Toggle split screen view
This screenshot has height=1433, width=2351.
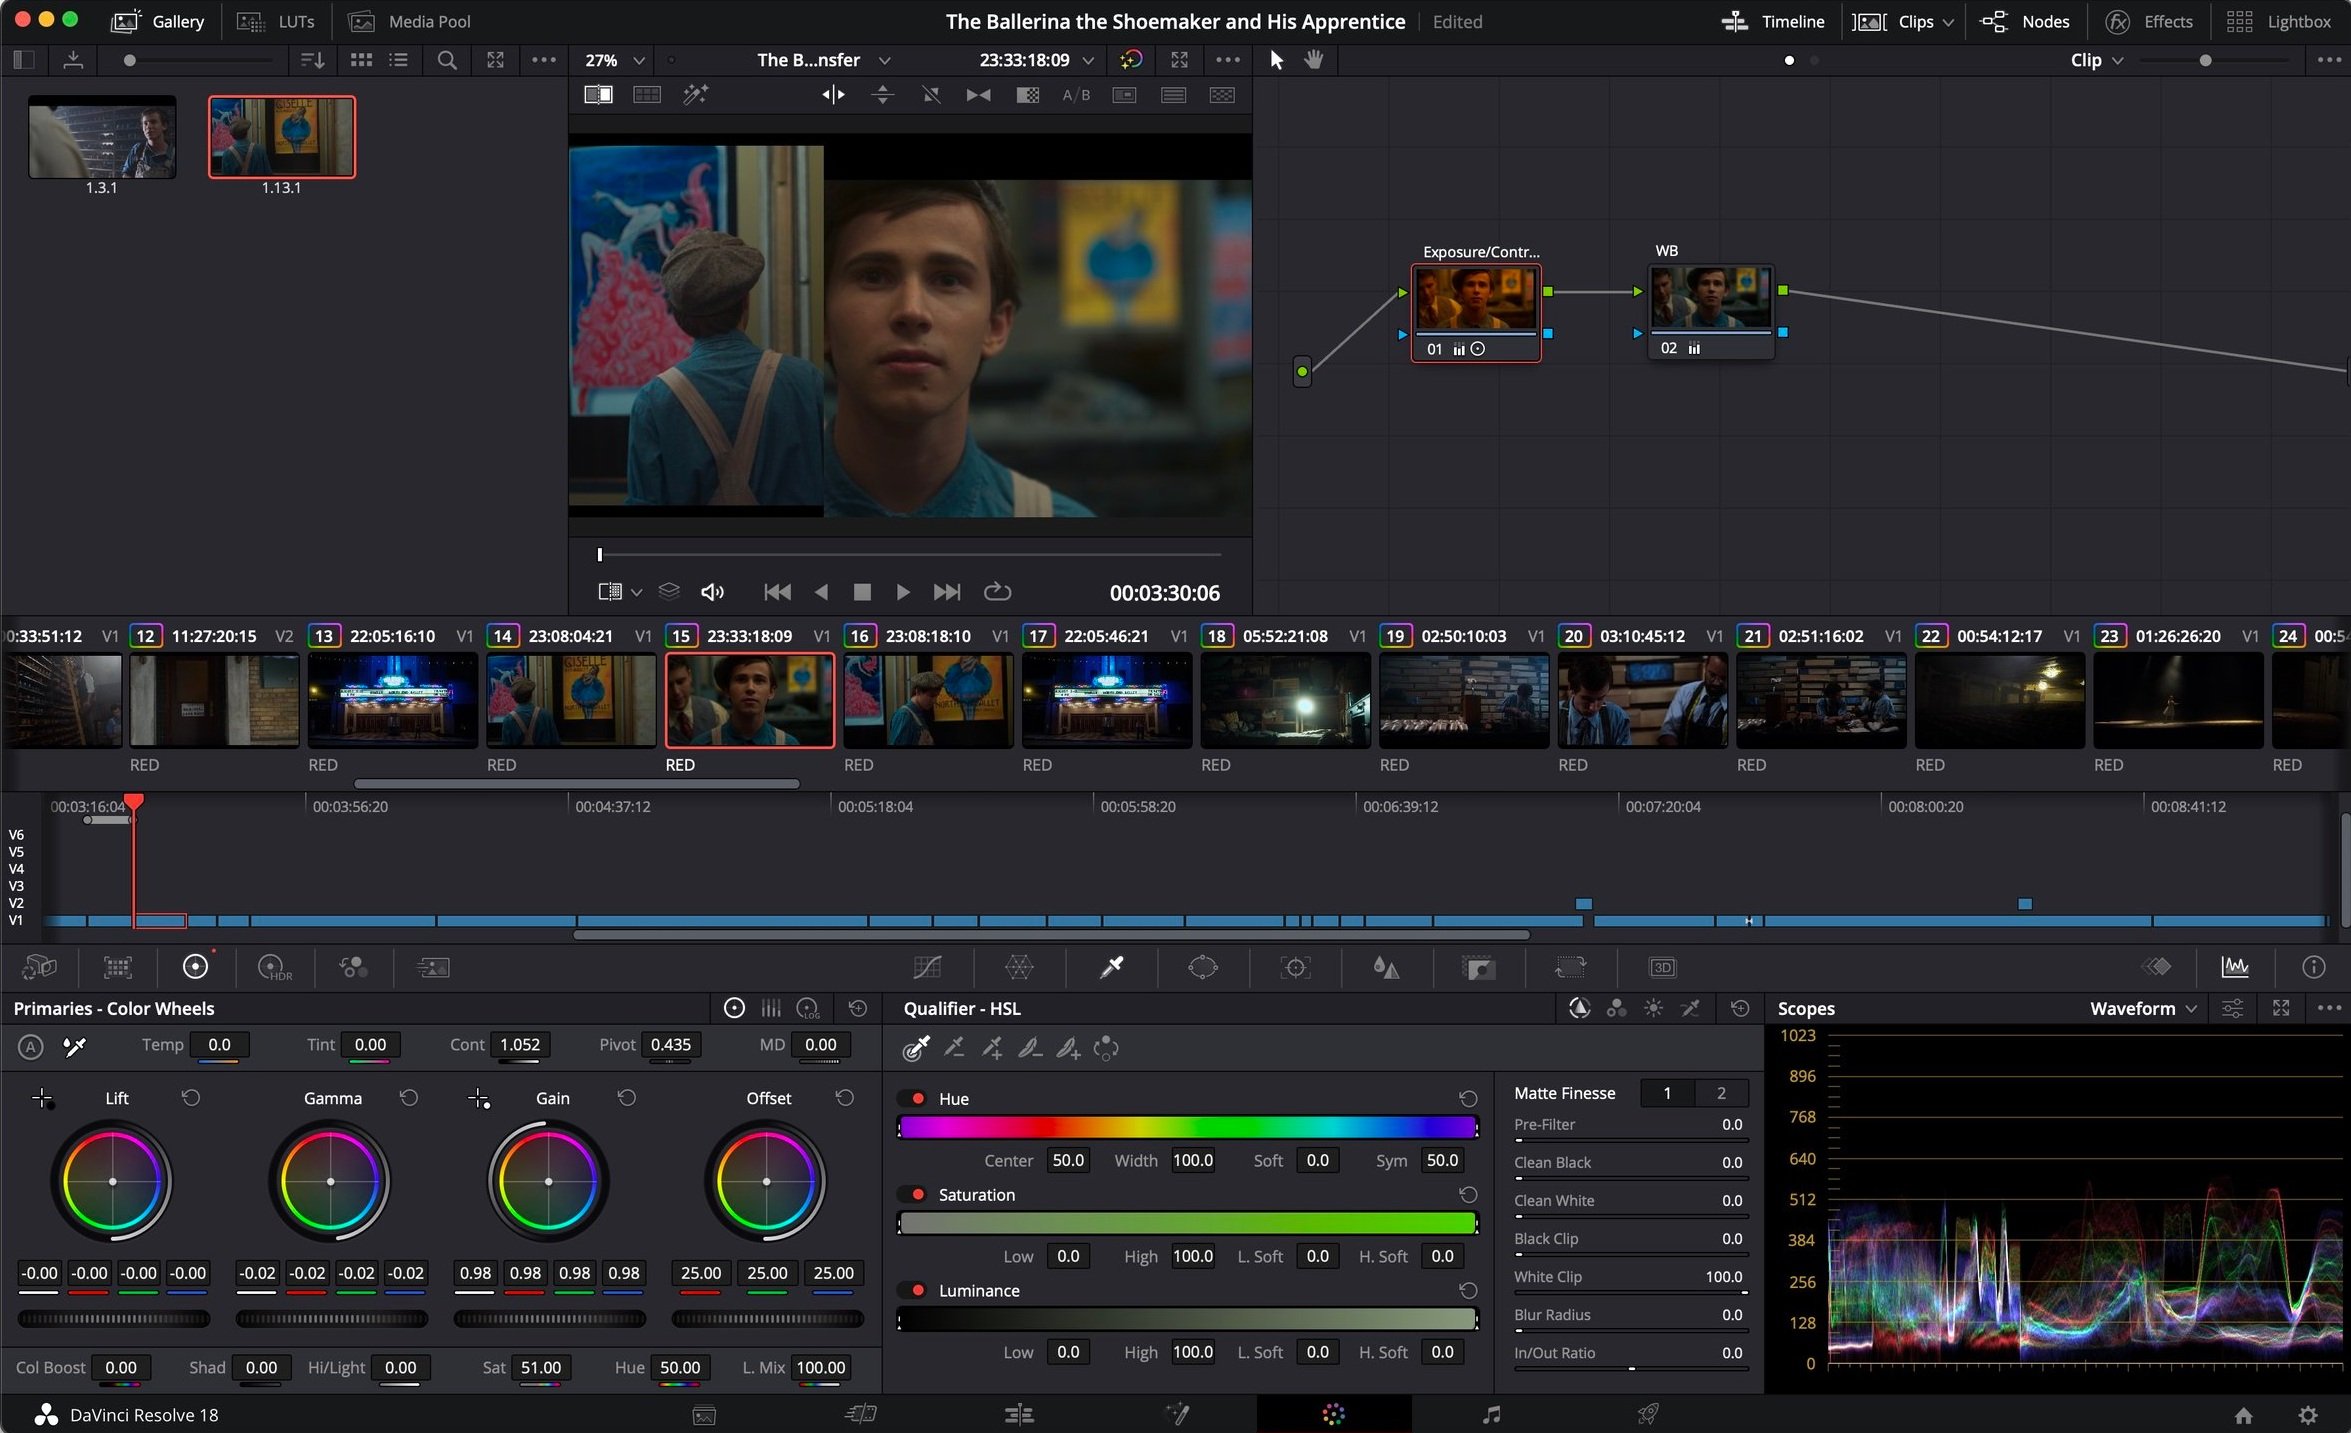[647, 95]
